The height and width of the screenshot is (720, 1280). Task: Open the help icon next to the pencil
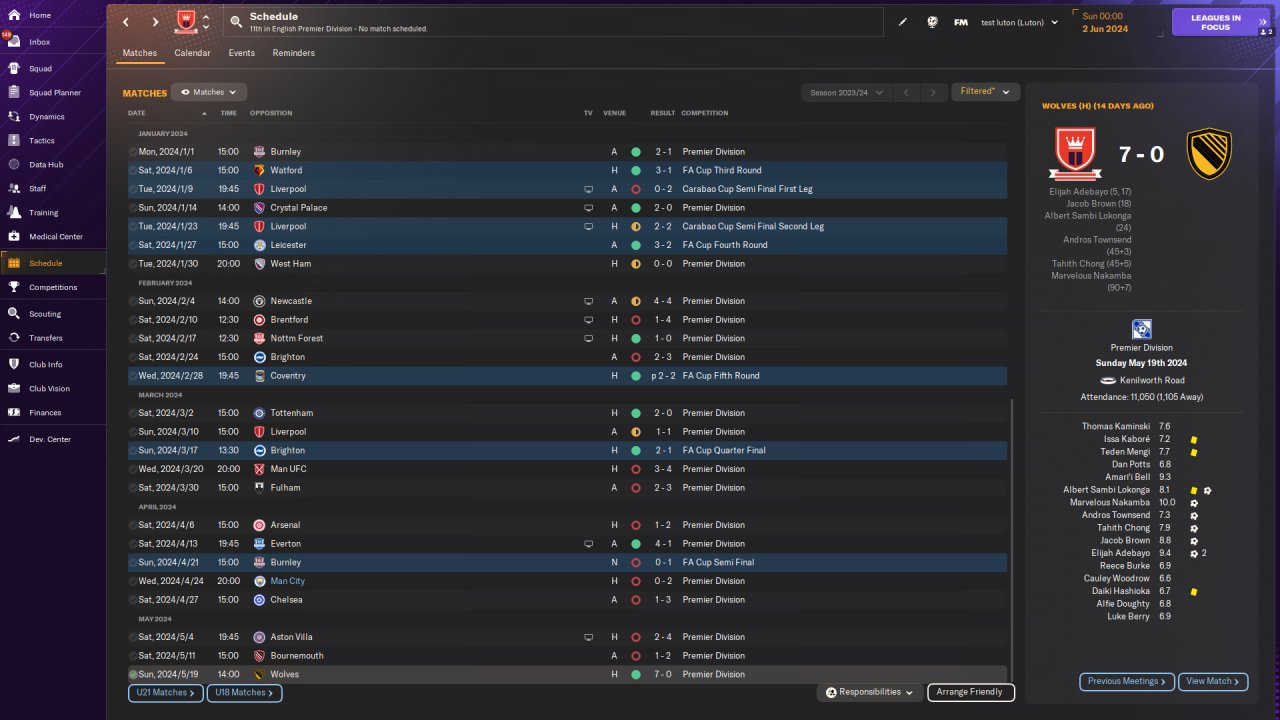click(932, 22)
